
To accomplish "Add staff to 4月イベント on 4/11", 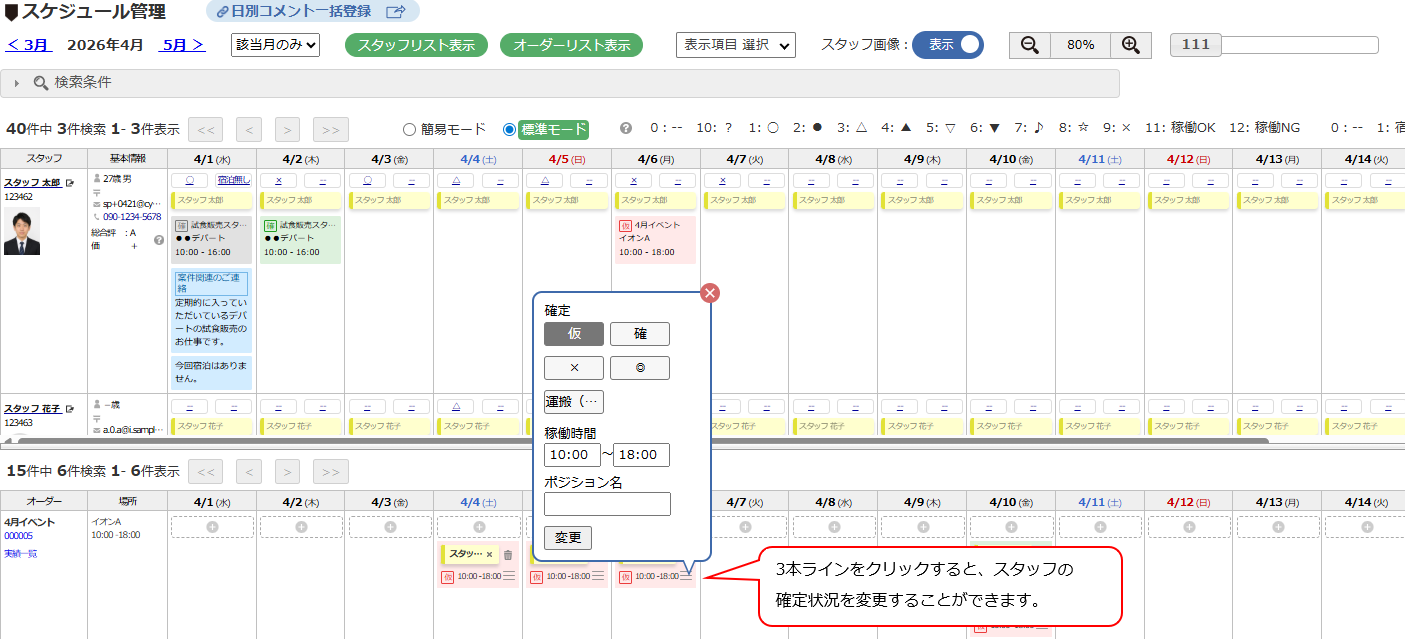I will pos(1101,527).
